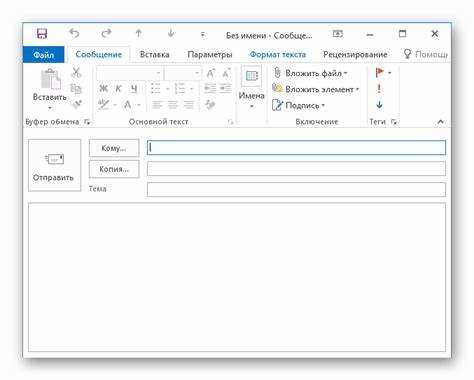Center align text
This screenshot has width=474, height=380.
click(172, 105)
